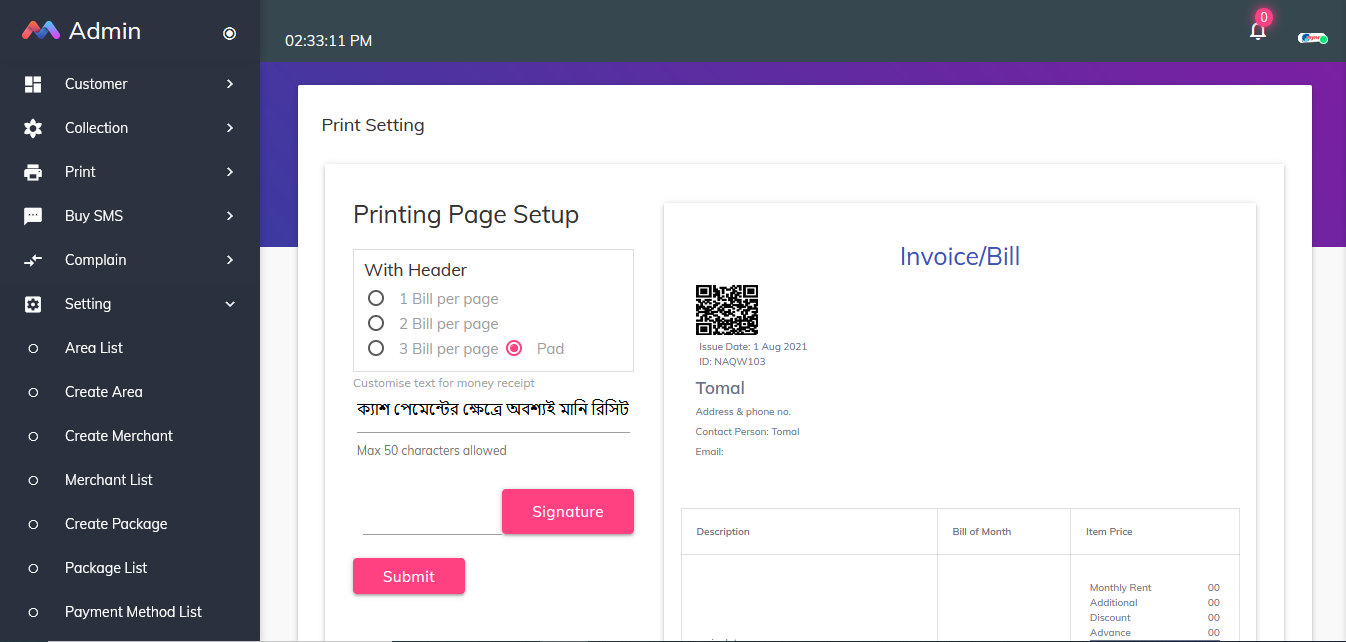Viewport: 1346px width, 642px height.
Task: Click the Complain arrows icon
Action: (x=33, y=260)
